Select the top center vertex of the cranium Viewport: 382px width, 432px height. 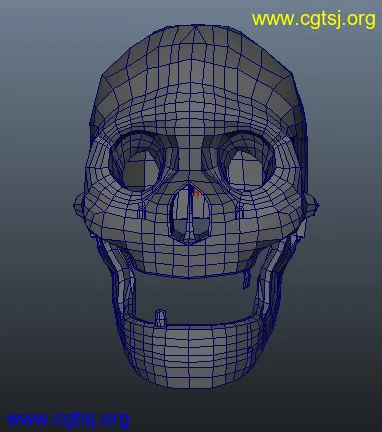[x=195, y=25]
